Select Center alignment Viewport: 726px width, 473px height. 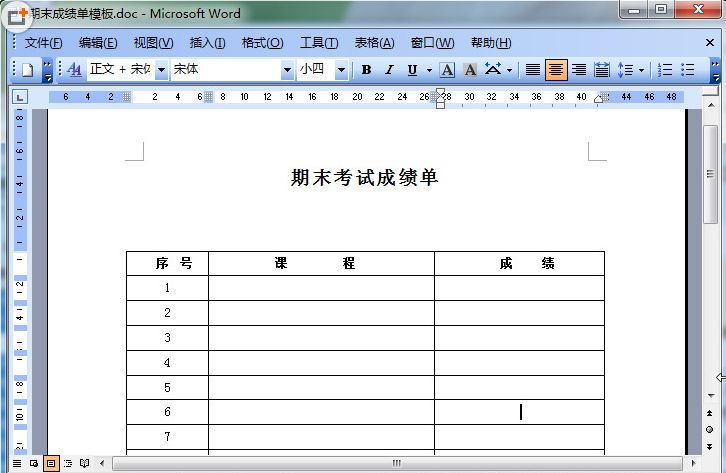point(556,70)
